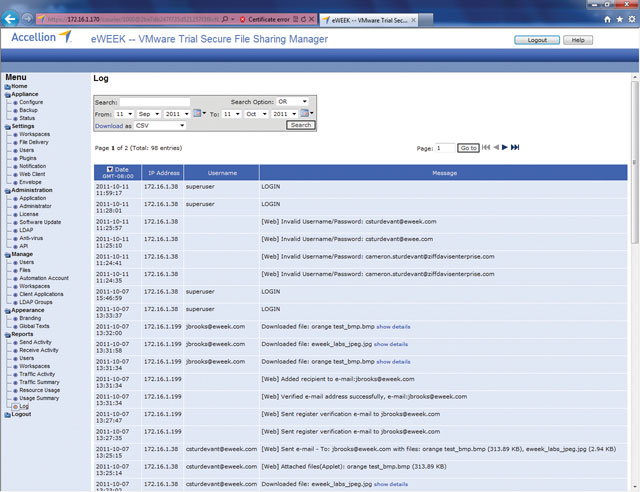Open Software Update menu item
The width and height of the screenshot is (640, 492).
[x=40, y=222]
